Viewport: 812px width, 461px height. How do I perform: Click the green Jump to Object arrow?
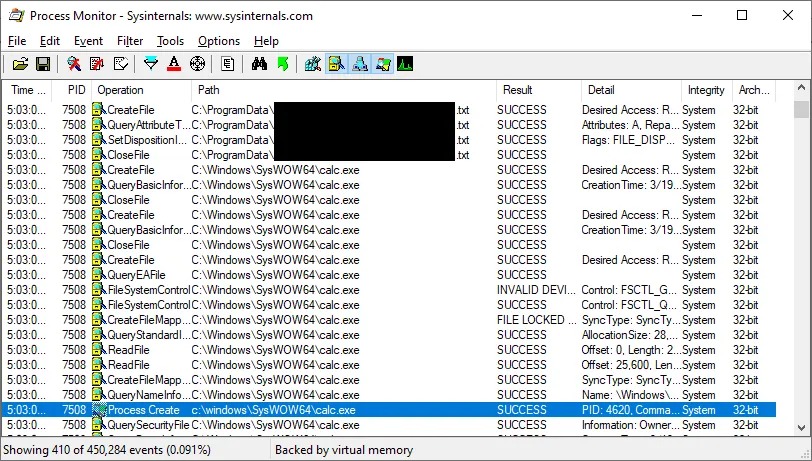point(283,64)
